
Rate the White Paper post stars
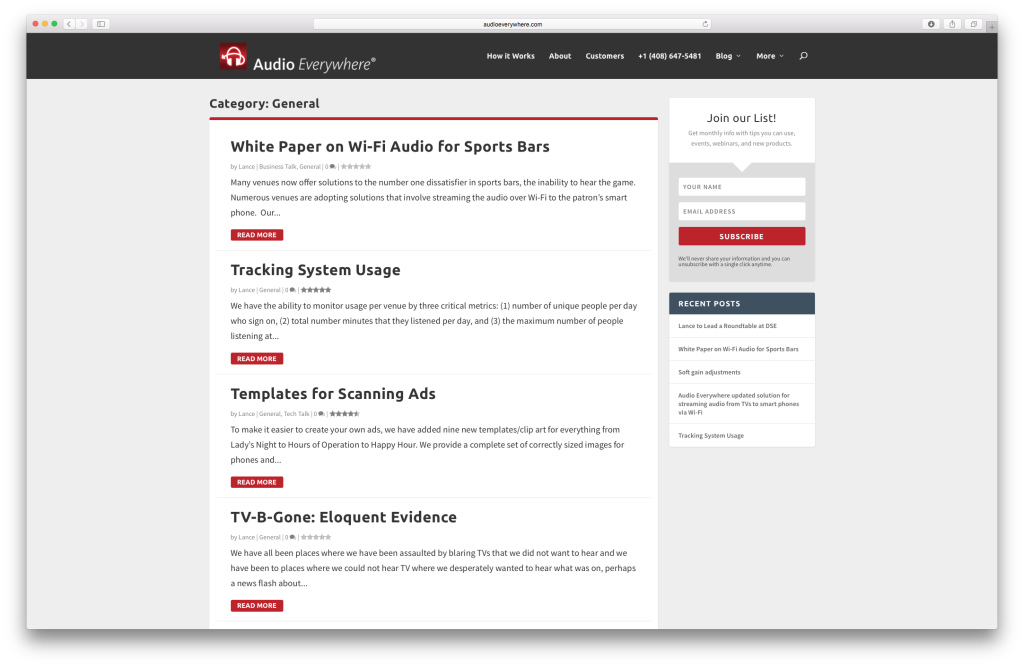point(356,167)
